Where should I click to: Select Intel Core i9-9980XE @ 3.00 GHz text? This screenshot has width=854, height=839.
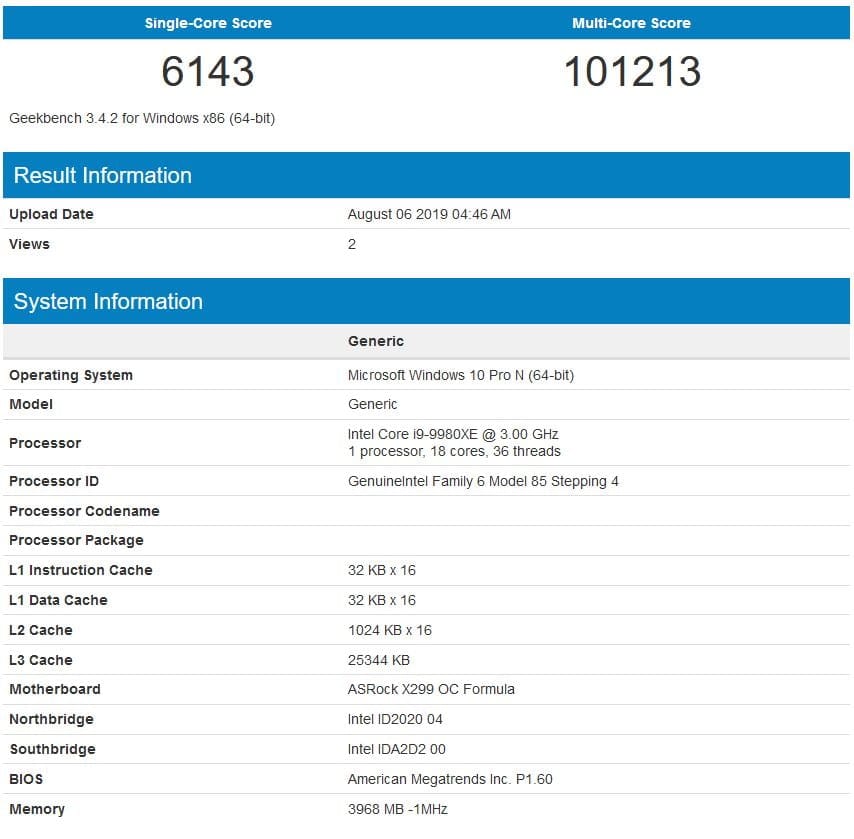pos(453,434)
